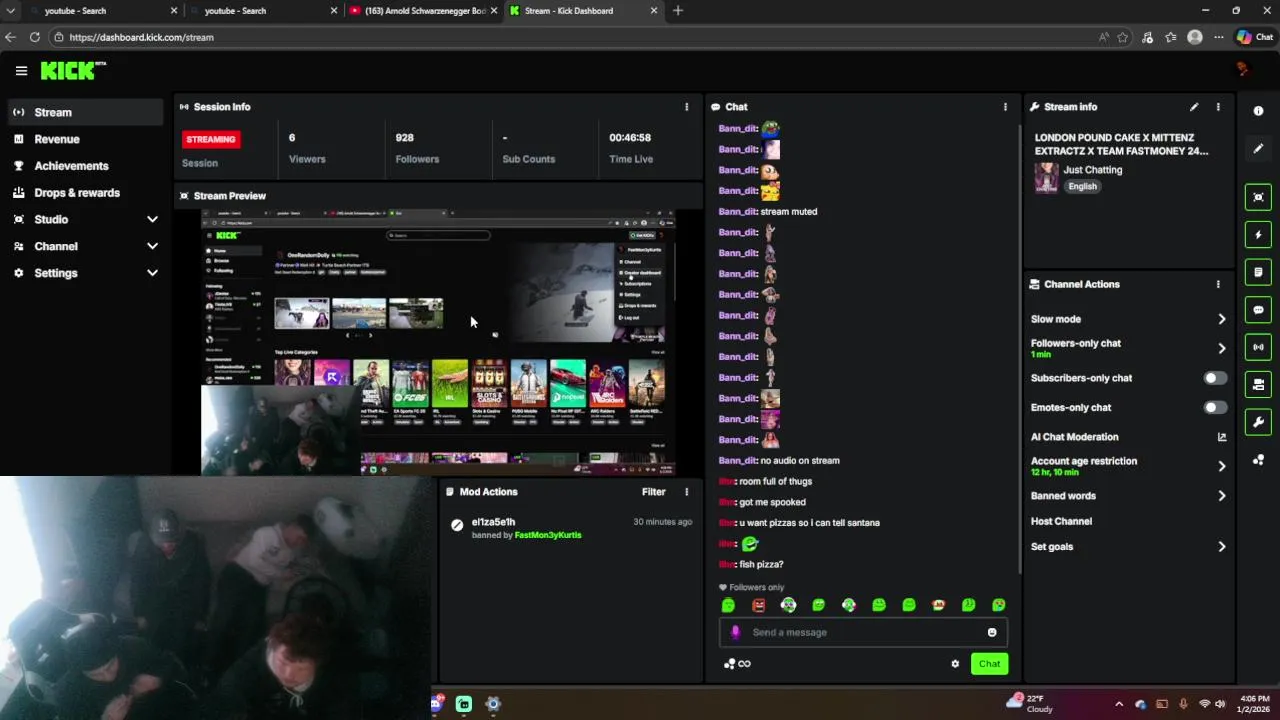Click the purple identity badge in message box

tap(735, 632)
